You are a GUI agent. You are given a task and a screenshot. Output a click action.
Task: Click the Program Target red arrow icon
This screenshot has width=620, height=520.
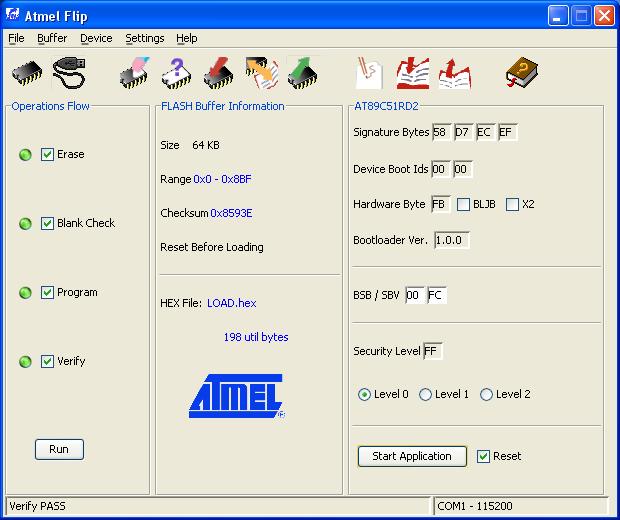(x=218, y=73)
